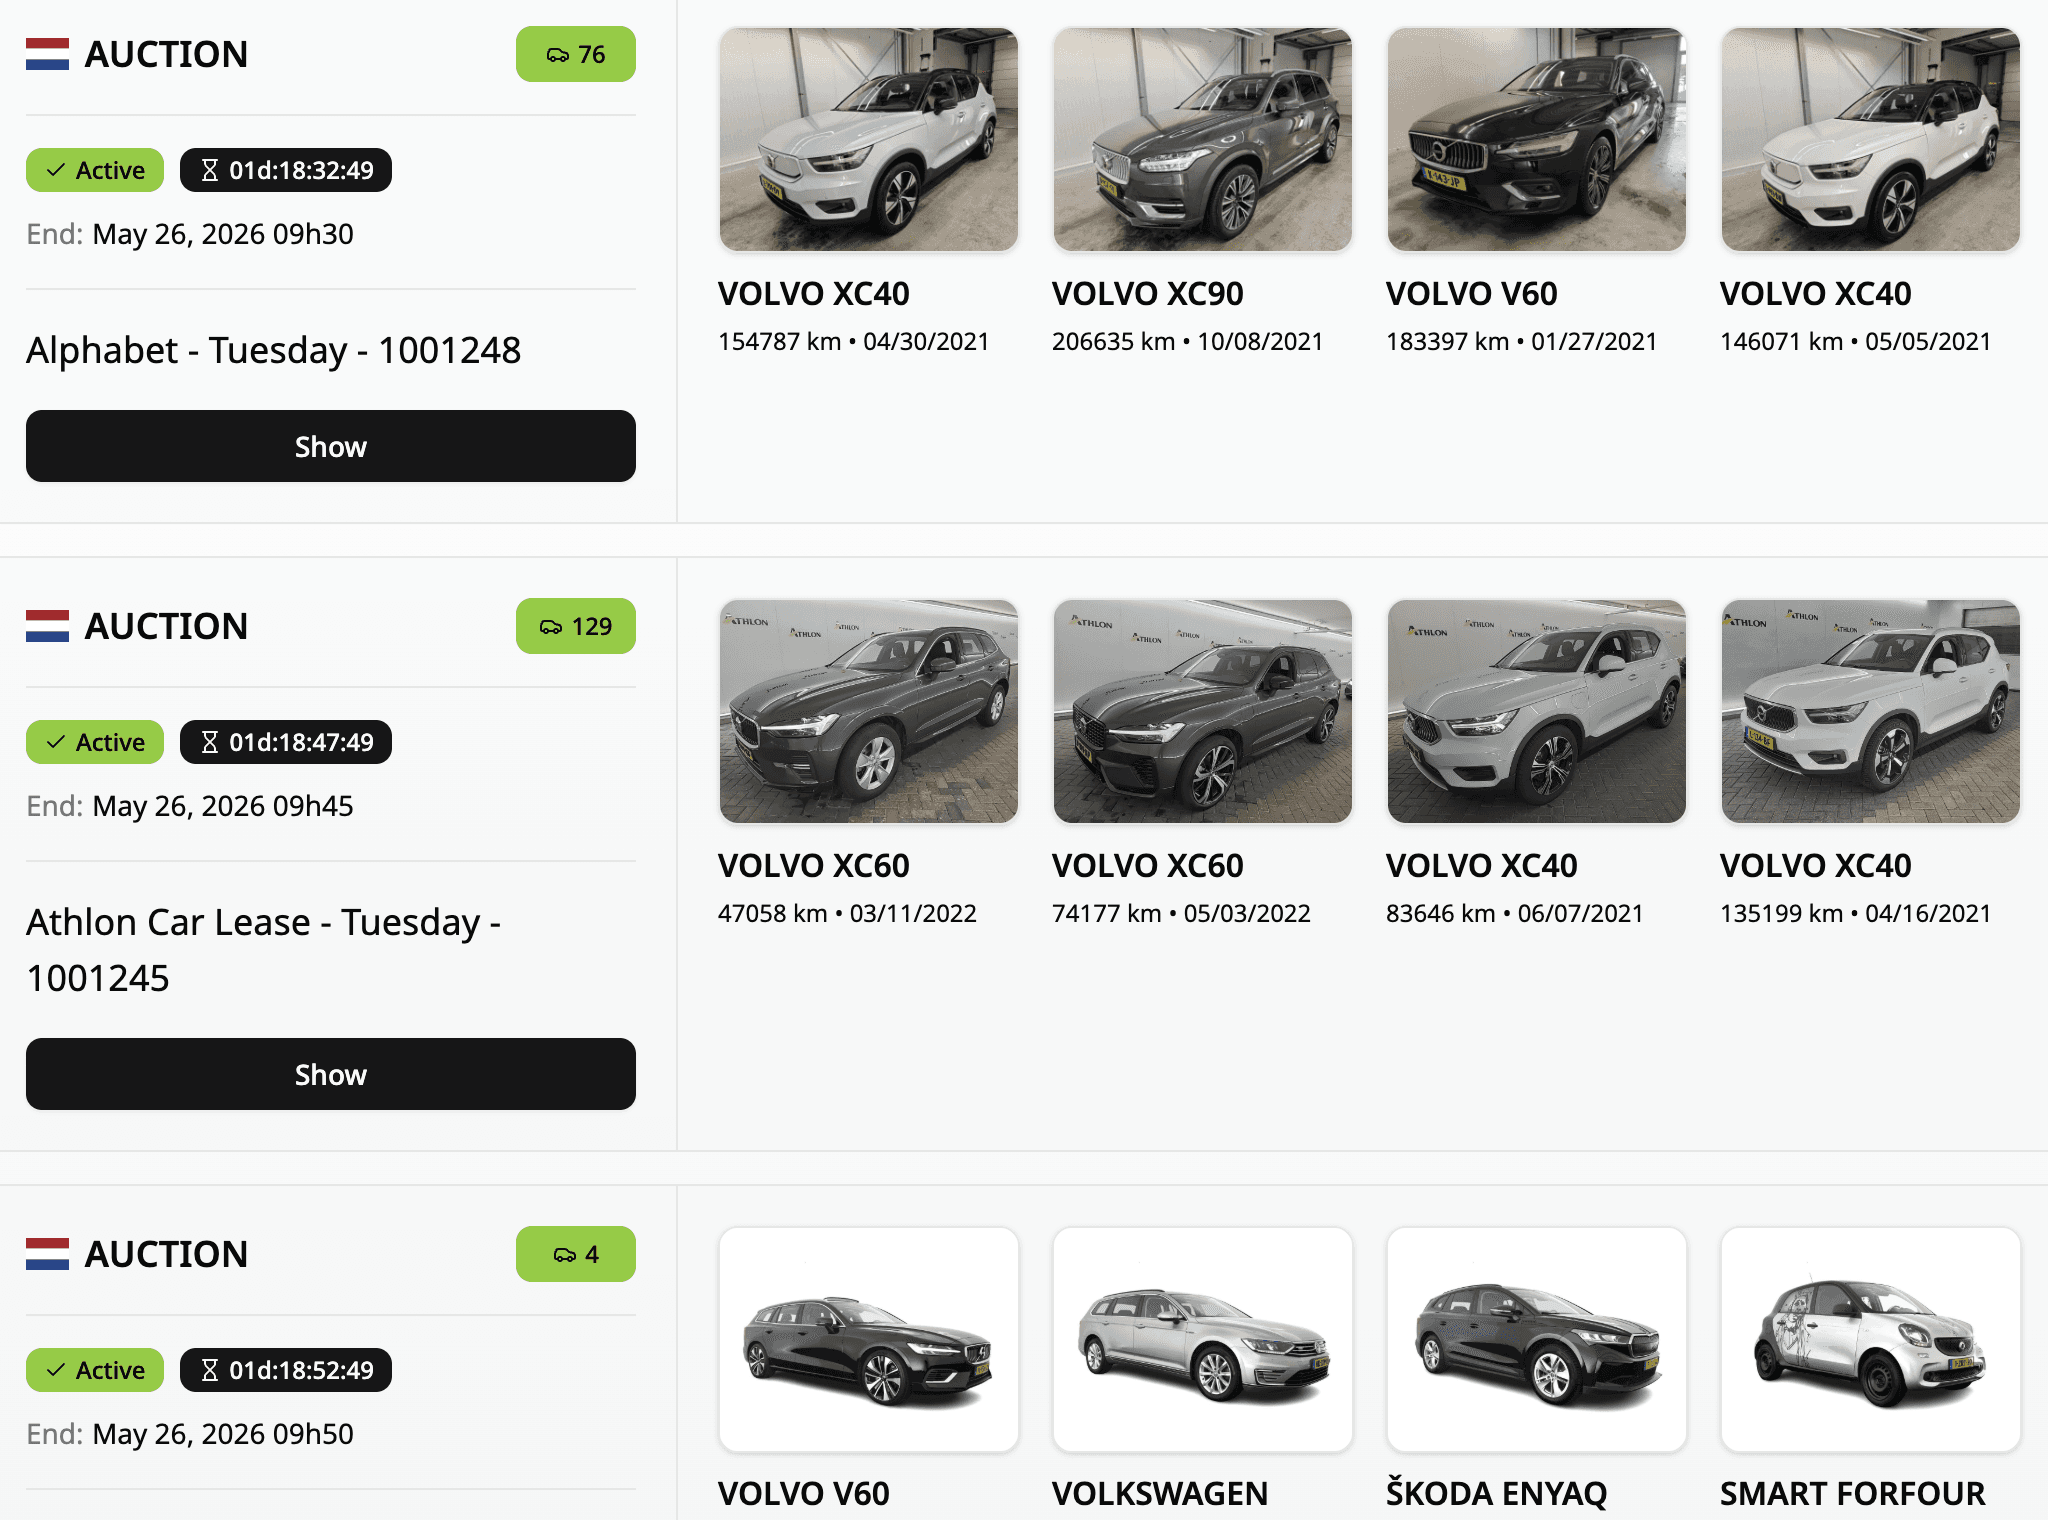Click countdown timer 01d:18:32:49
The image size is (2048, 1520).
tap(286, 170)
